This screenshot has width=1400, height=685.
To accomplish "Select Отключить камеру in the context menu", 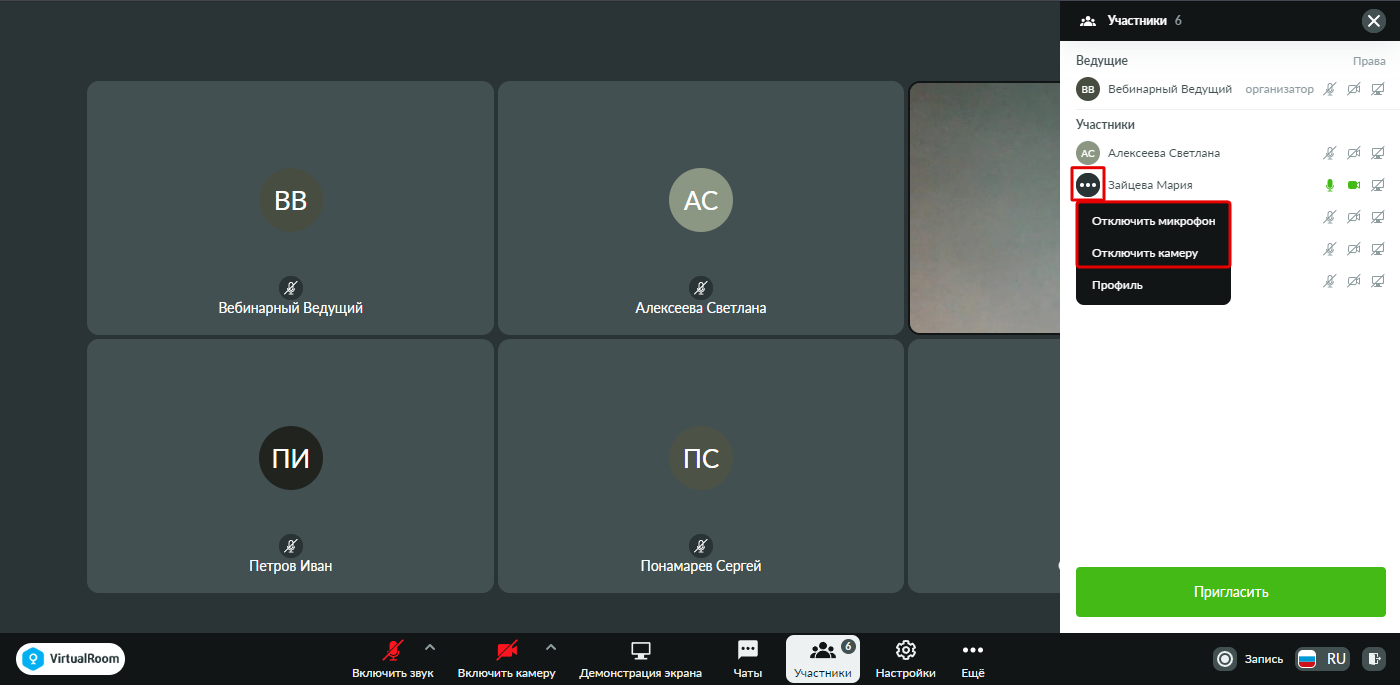I will coord(1153,253).
